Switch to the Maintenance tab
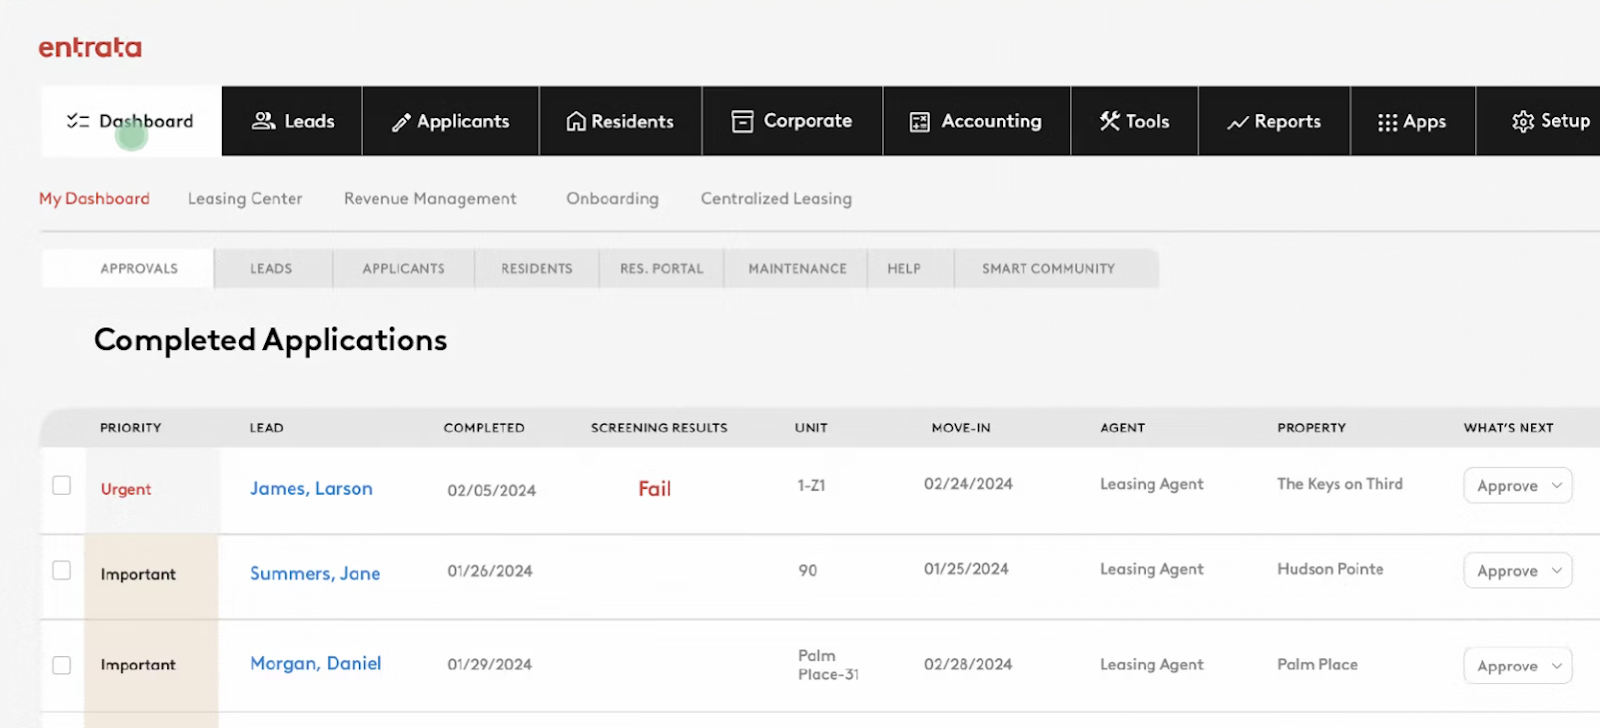 point(797,268)
